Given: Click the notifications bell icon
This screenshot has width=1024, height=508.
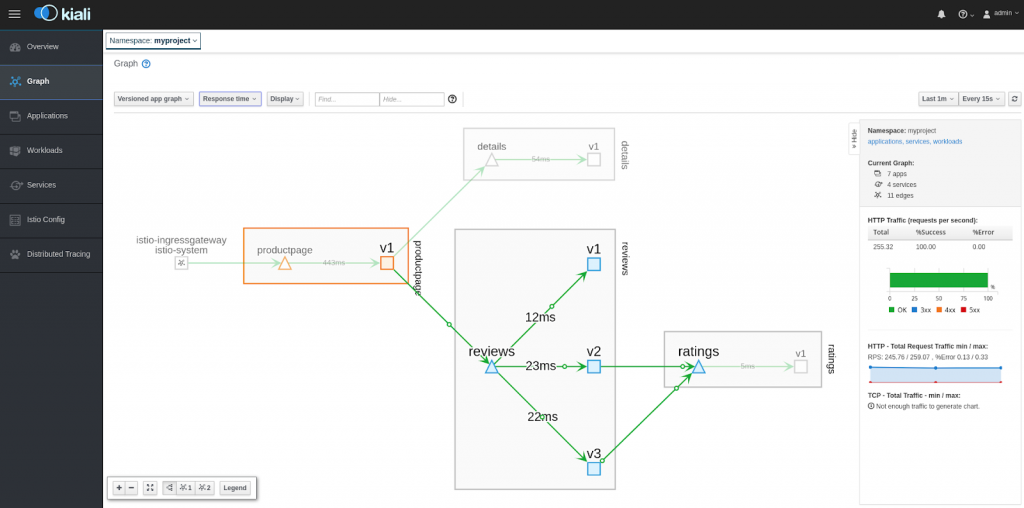Looking at the screenshot, I should tap(941, 14).
